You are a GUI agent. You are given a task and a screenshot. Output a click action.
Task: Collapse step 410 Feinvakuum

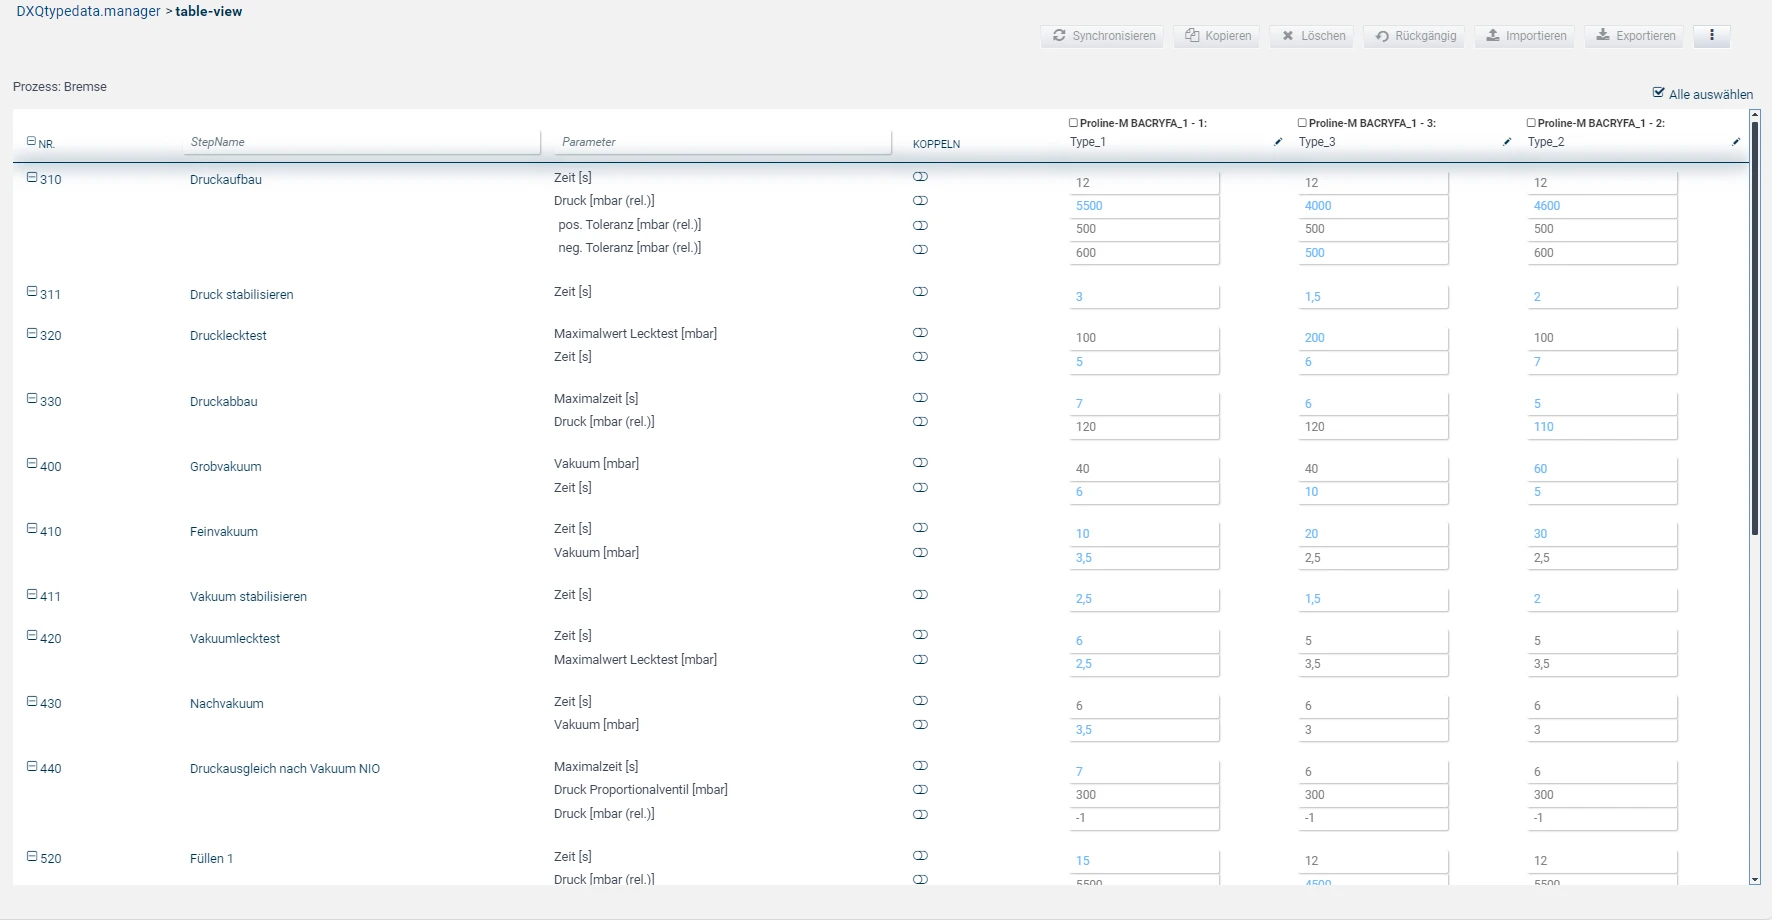coord(32,529)
